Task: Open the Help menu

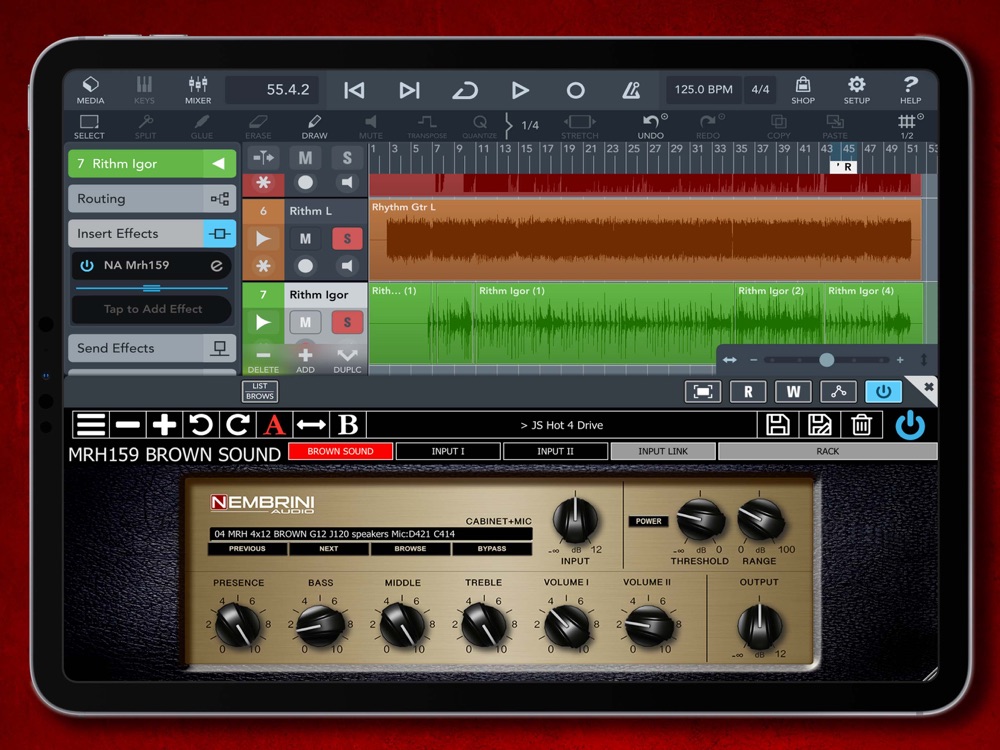Action: coord(911,90)
